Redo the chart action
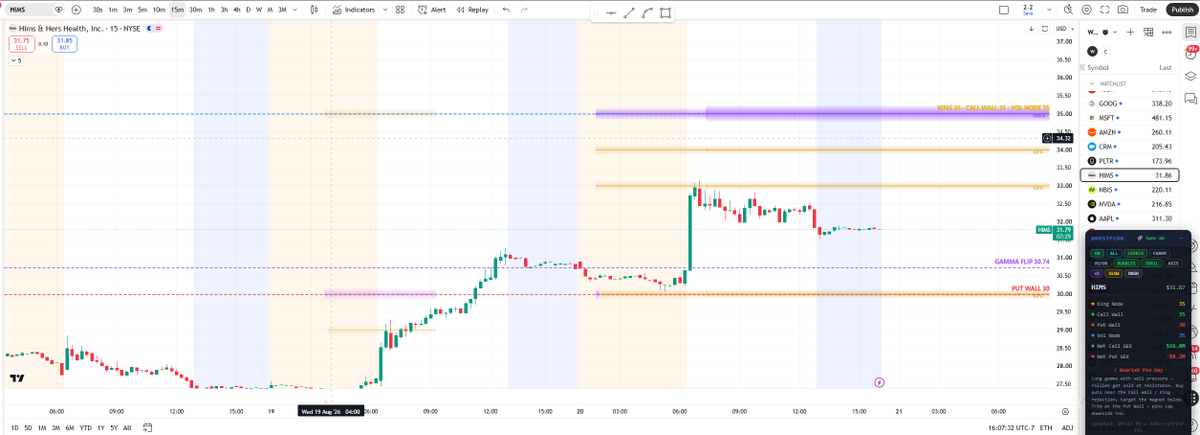 [x=524, y=9]
